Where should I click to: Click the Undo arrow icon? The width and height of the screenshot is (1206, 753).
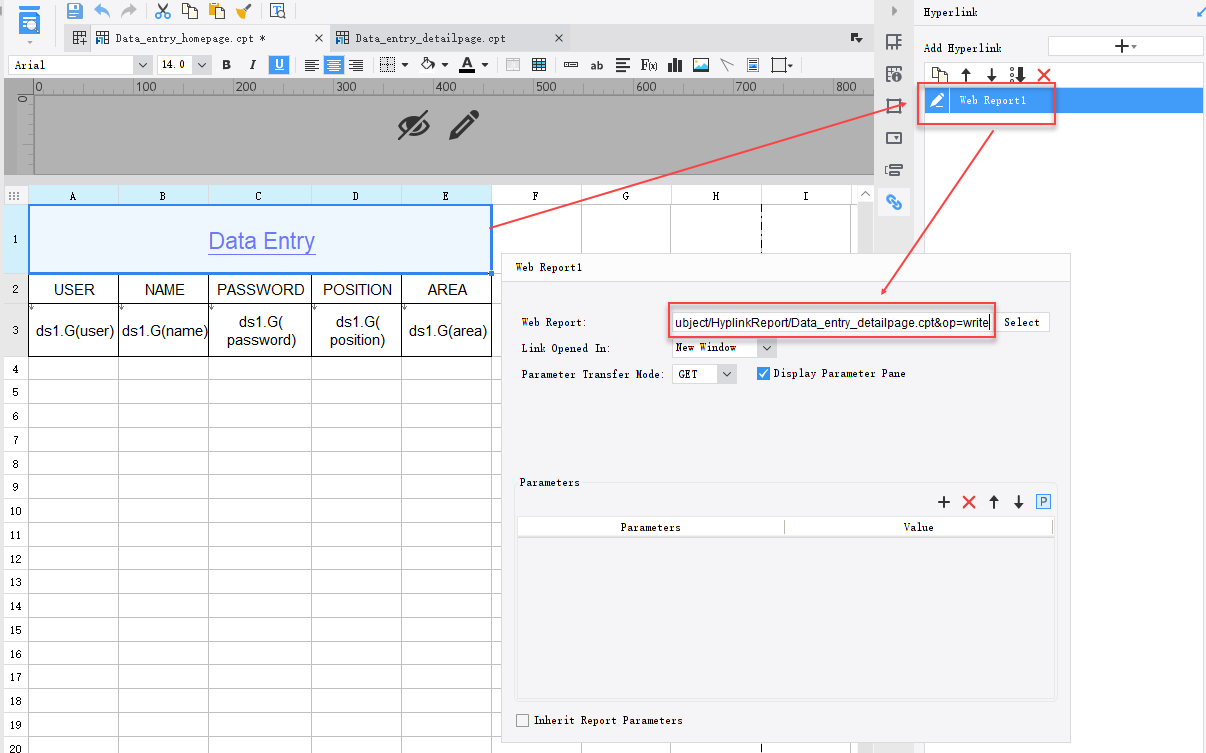[101, 11]
